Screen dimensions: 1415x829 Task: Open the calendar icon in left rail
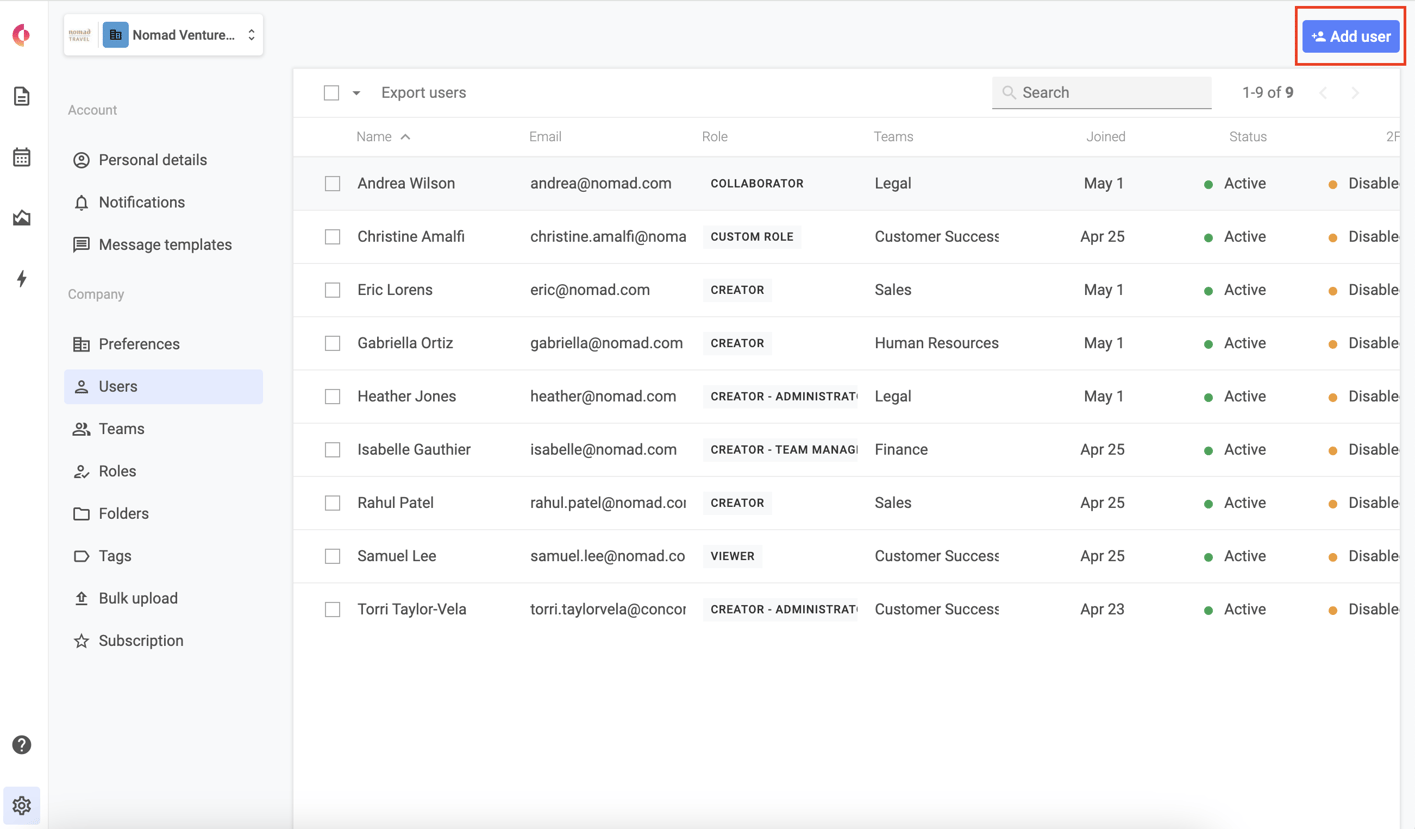pyautogui.click(x=22, y=158)
